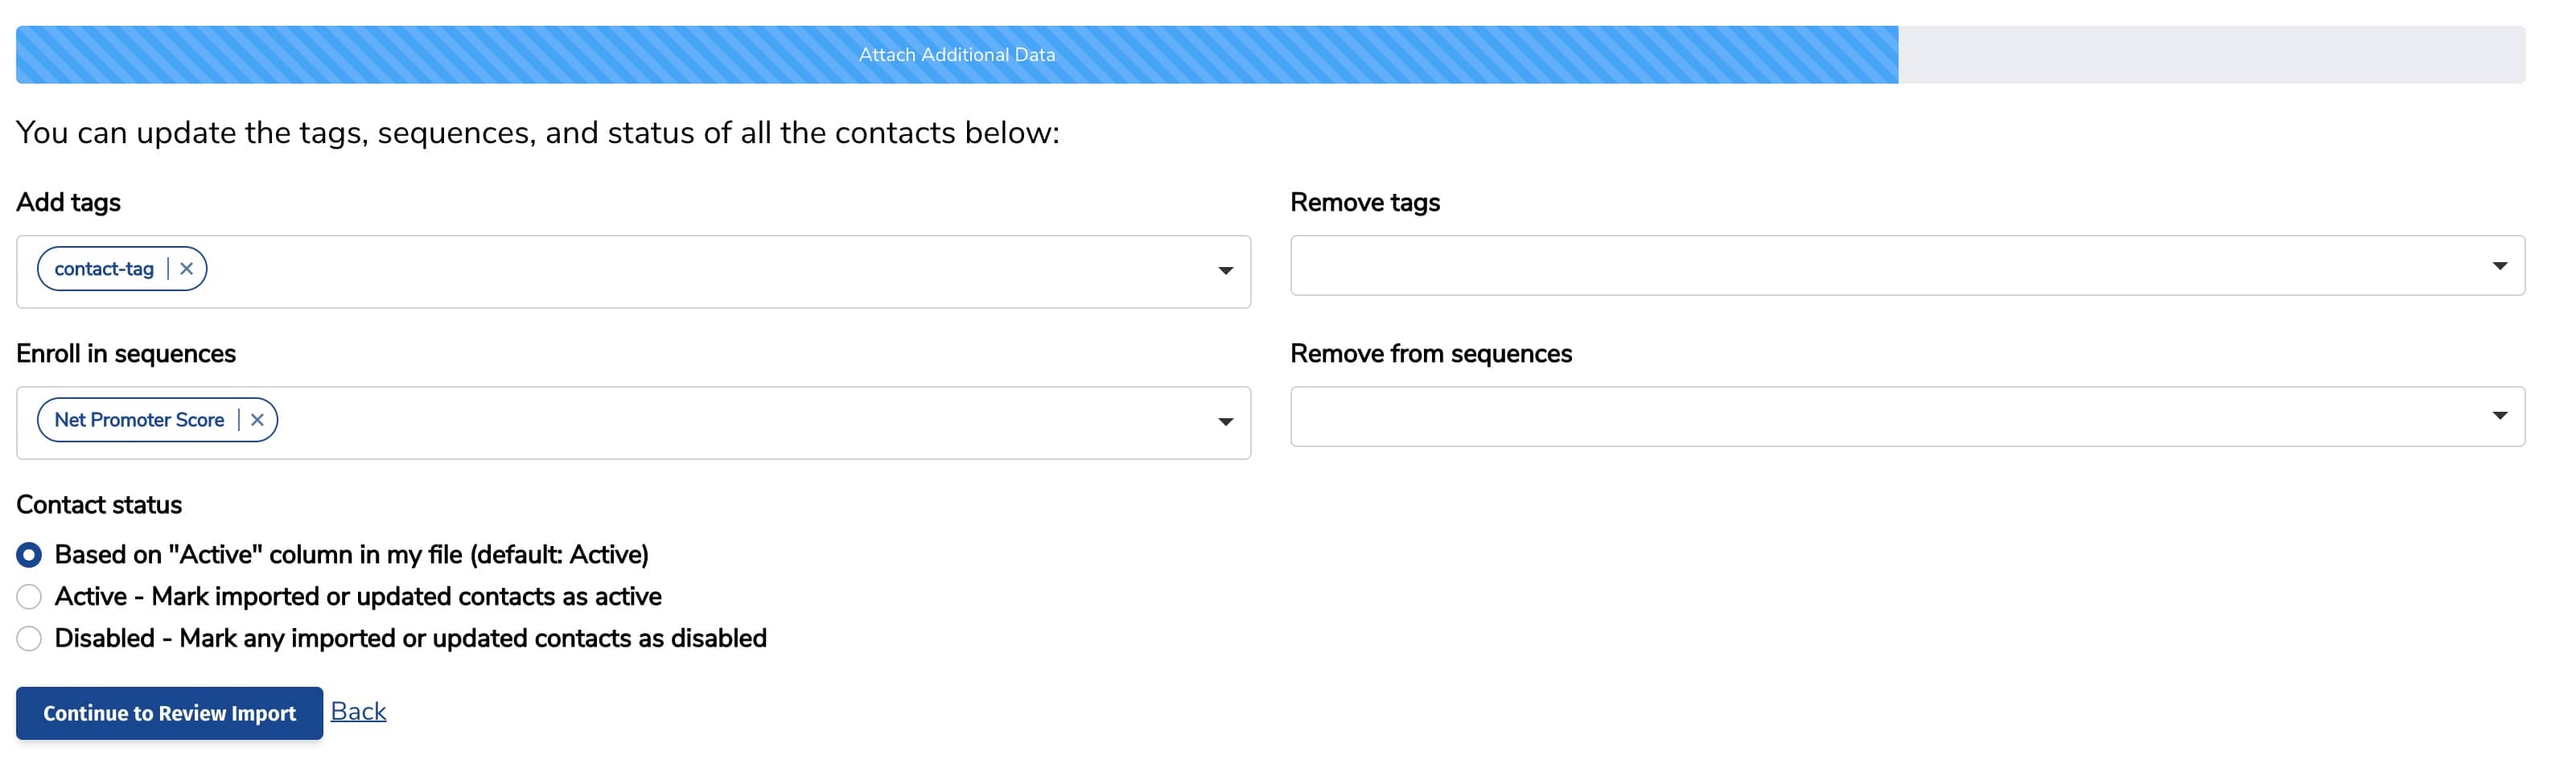Expand the Enroll in sequences dropdown
The width and height of the screenshot is (2576, 764).
[1224, 422]
